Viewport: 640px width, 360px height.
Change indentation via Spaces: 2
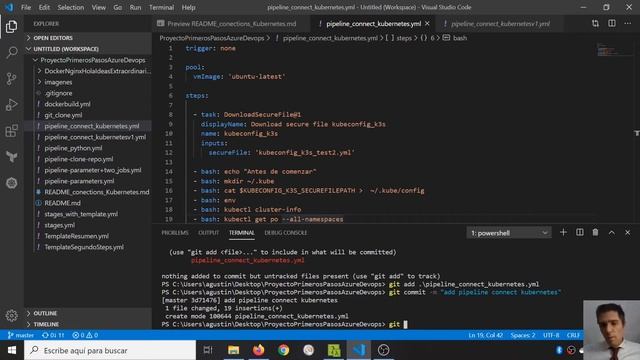click(522, 335)
